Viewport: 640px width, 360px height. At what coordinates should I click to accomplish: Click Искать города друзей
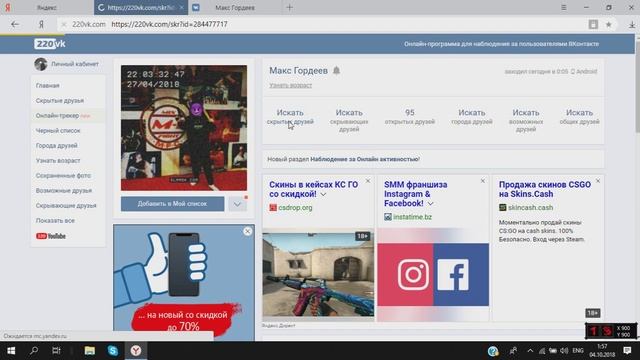coord(472,116)
